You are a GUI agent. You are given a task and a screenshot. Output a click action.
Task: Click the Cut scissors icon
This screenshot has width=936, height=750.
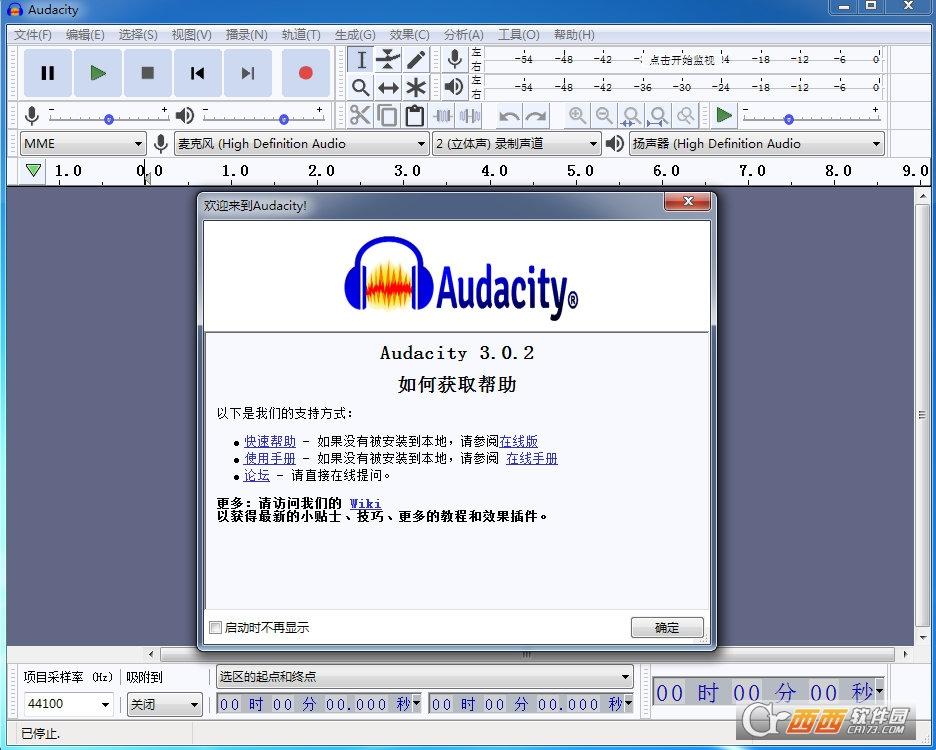pyautogui.click(x=360, y=115)
